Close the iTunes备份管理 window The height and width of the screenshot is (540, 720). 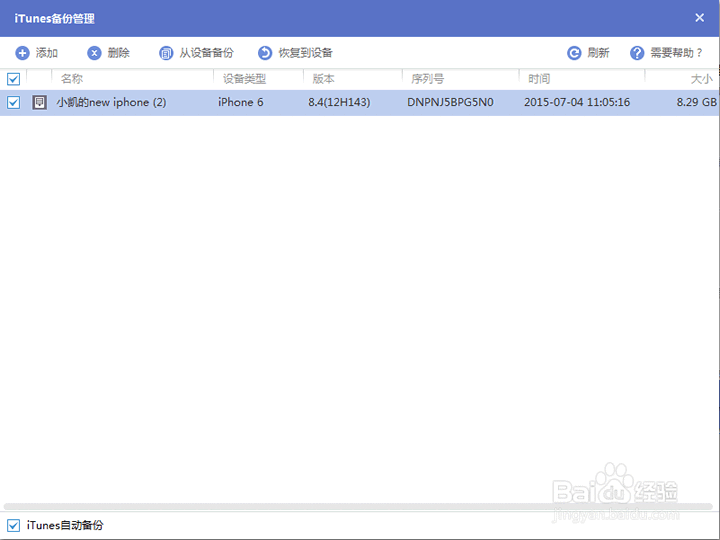pyautogui.click(x=699, y=18)
